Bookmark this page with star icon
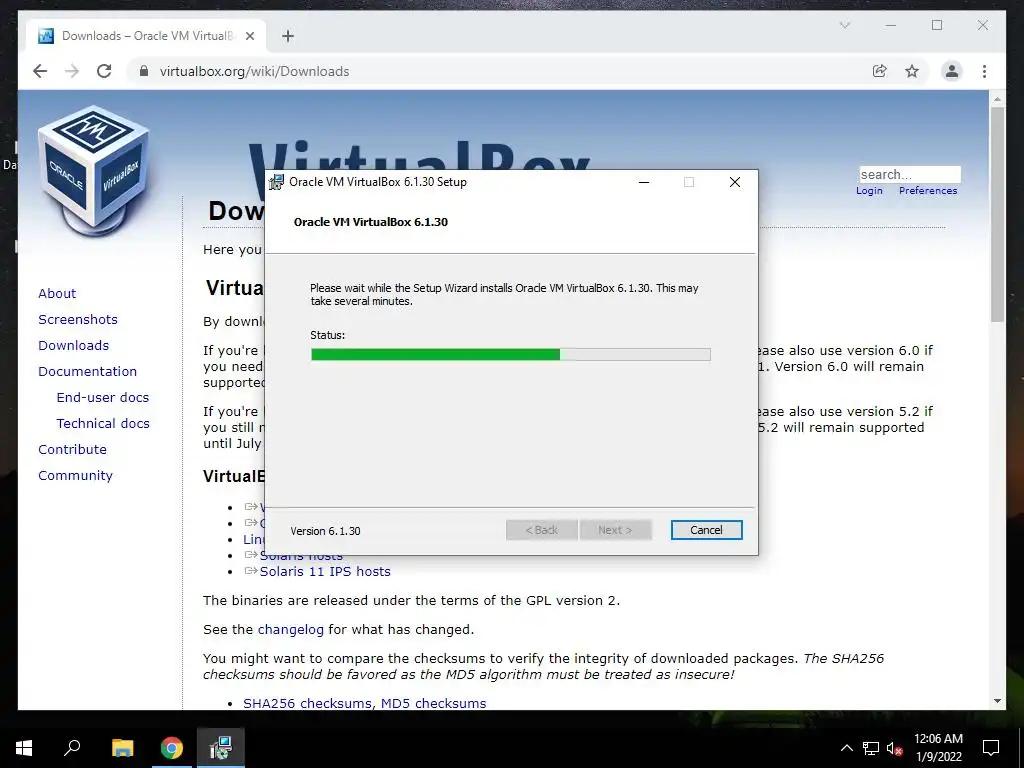The width and height of the screenshot is (1024, 768). (912, 71)
